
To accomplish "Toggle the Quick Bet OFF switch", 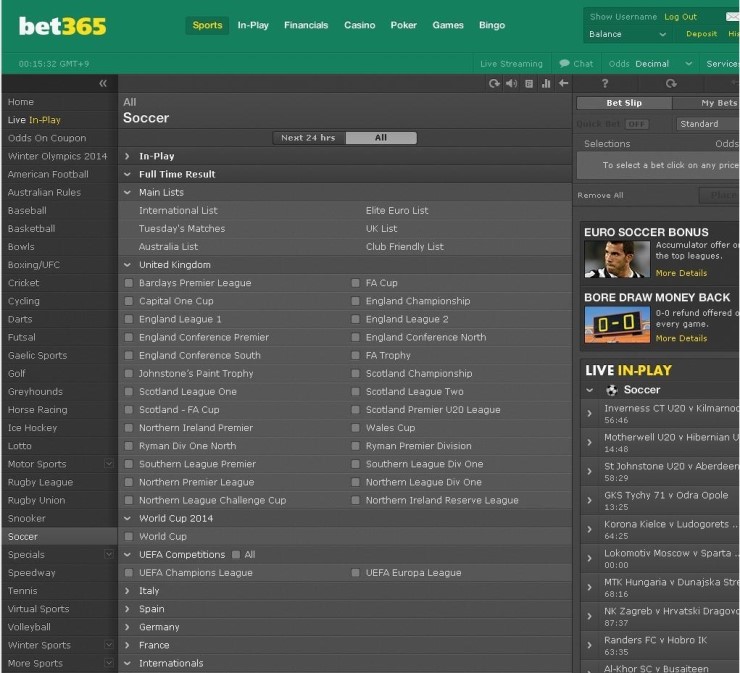I will [x=637, y=124].
